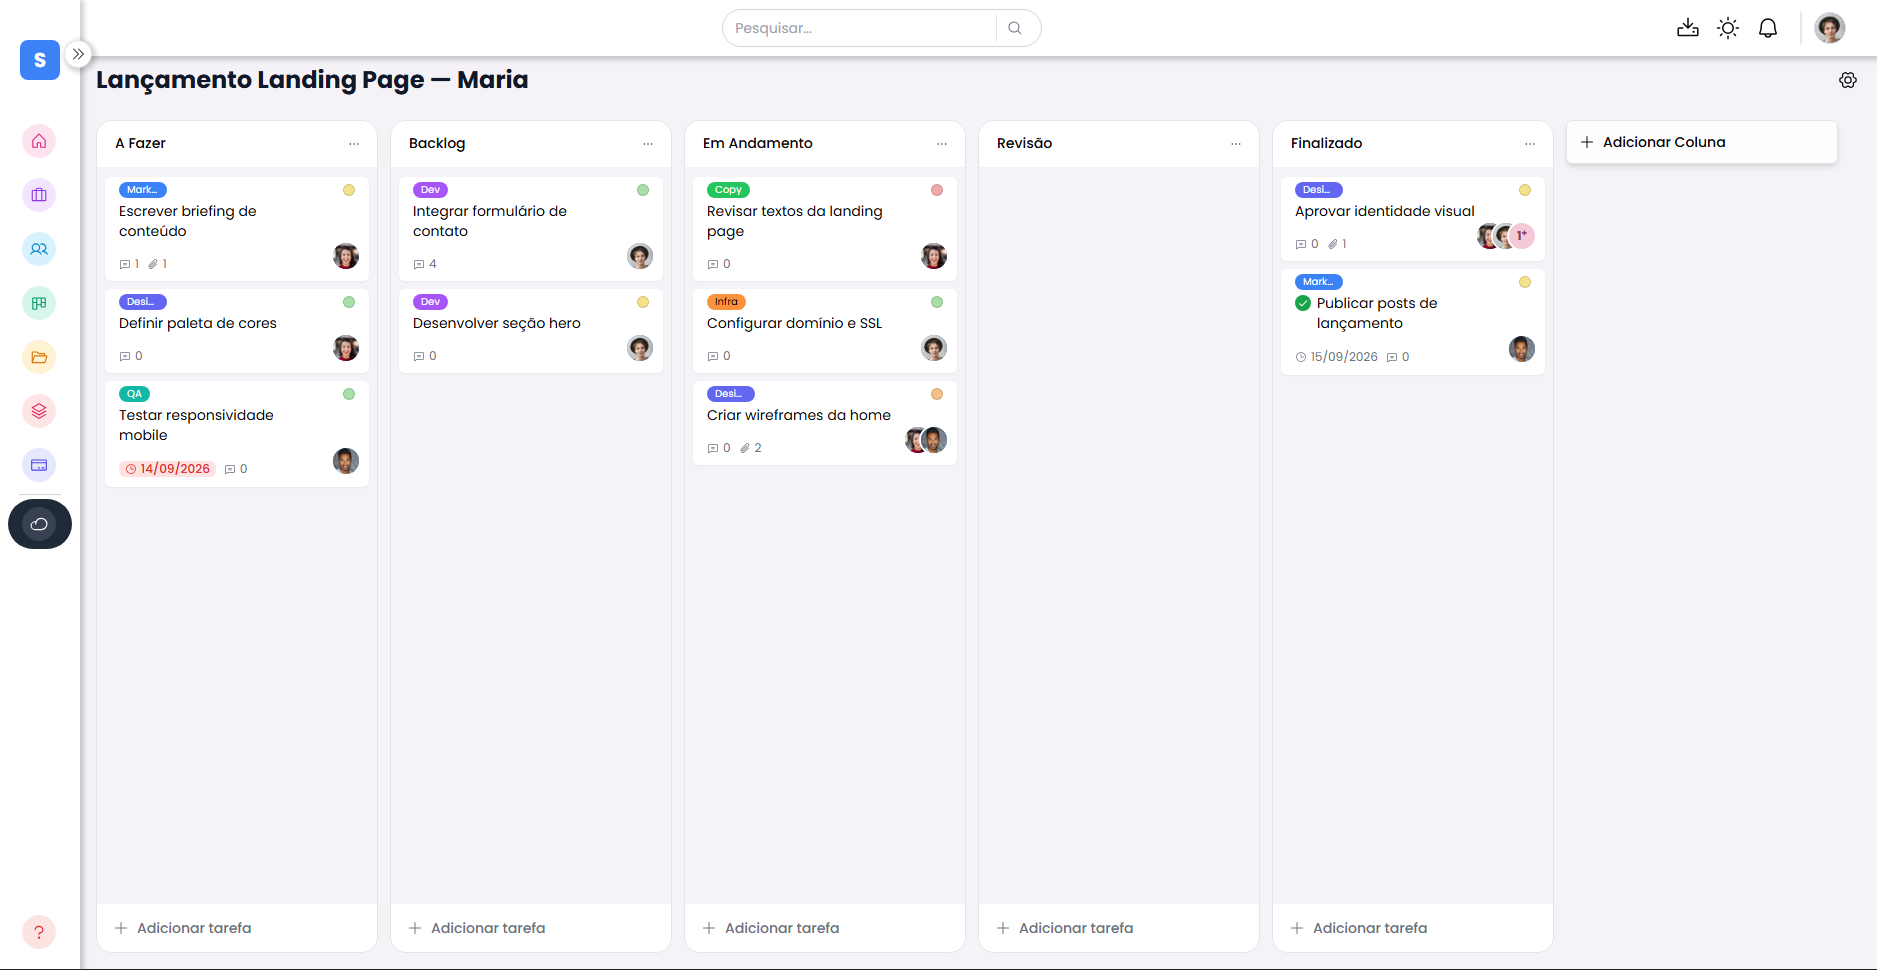
Task: Open the Em Andamento column options menu
Action: pyautogui.click(x=942, y=144)
